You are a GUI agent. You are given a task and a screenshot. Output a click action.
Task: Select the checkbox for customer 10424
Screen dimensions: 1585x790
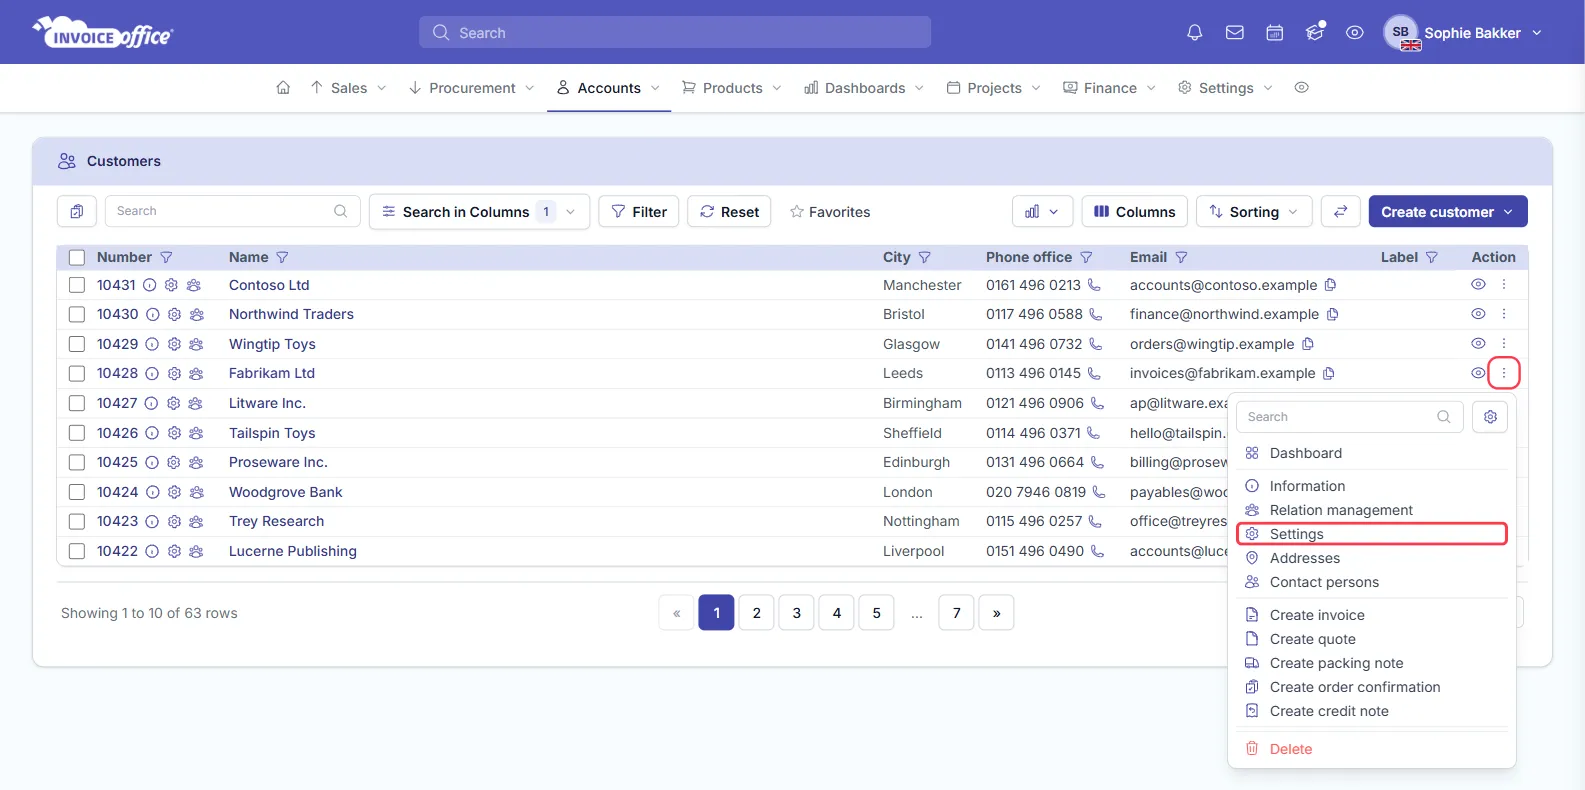click(77, 492)
